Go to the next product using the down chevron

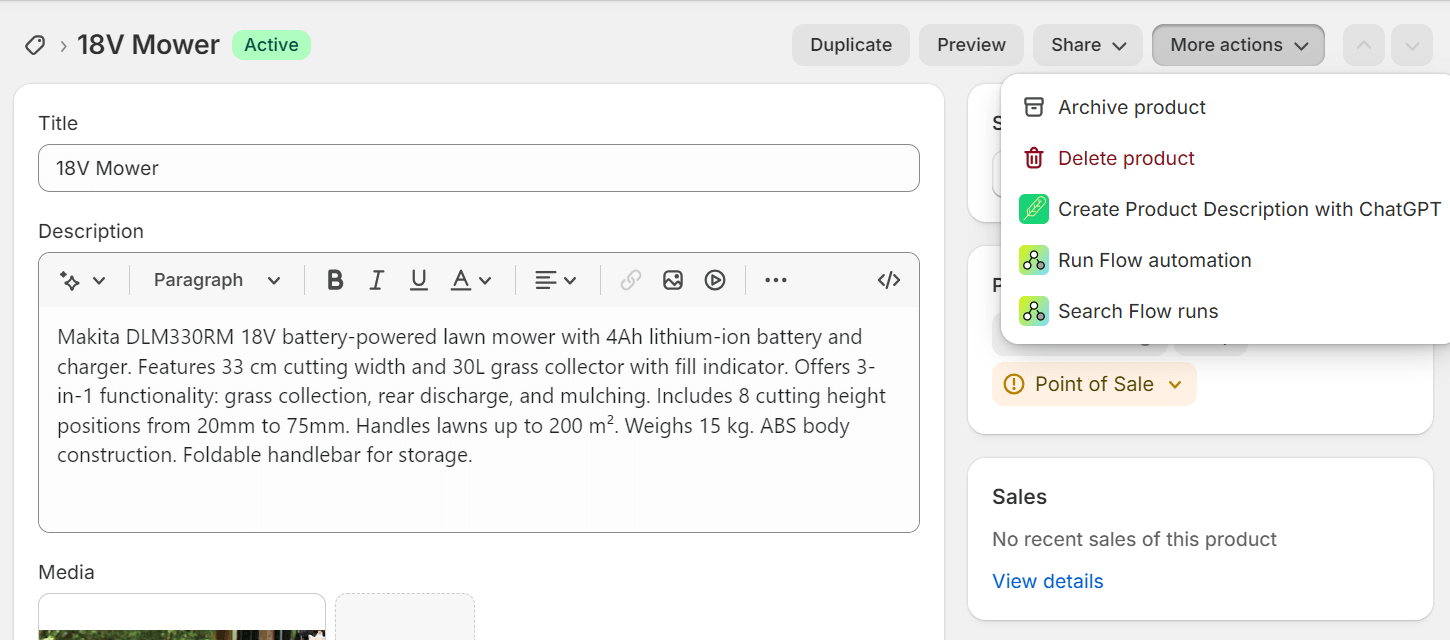click(1411, 44)
